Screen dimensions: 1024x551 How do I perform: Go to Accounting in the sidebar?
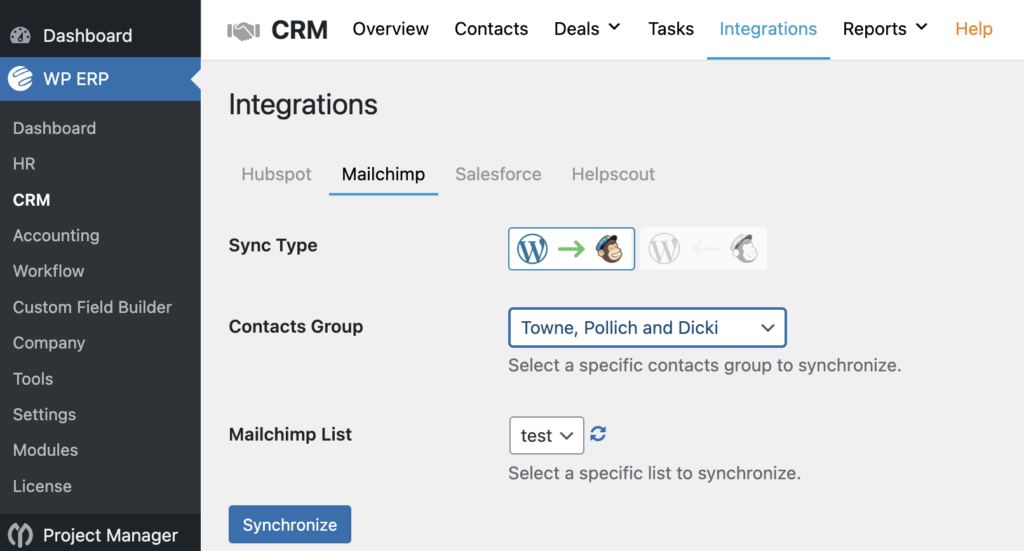56,236
